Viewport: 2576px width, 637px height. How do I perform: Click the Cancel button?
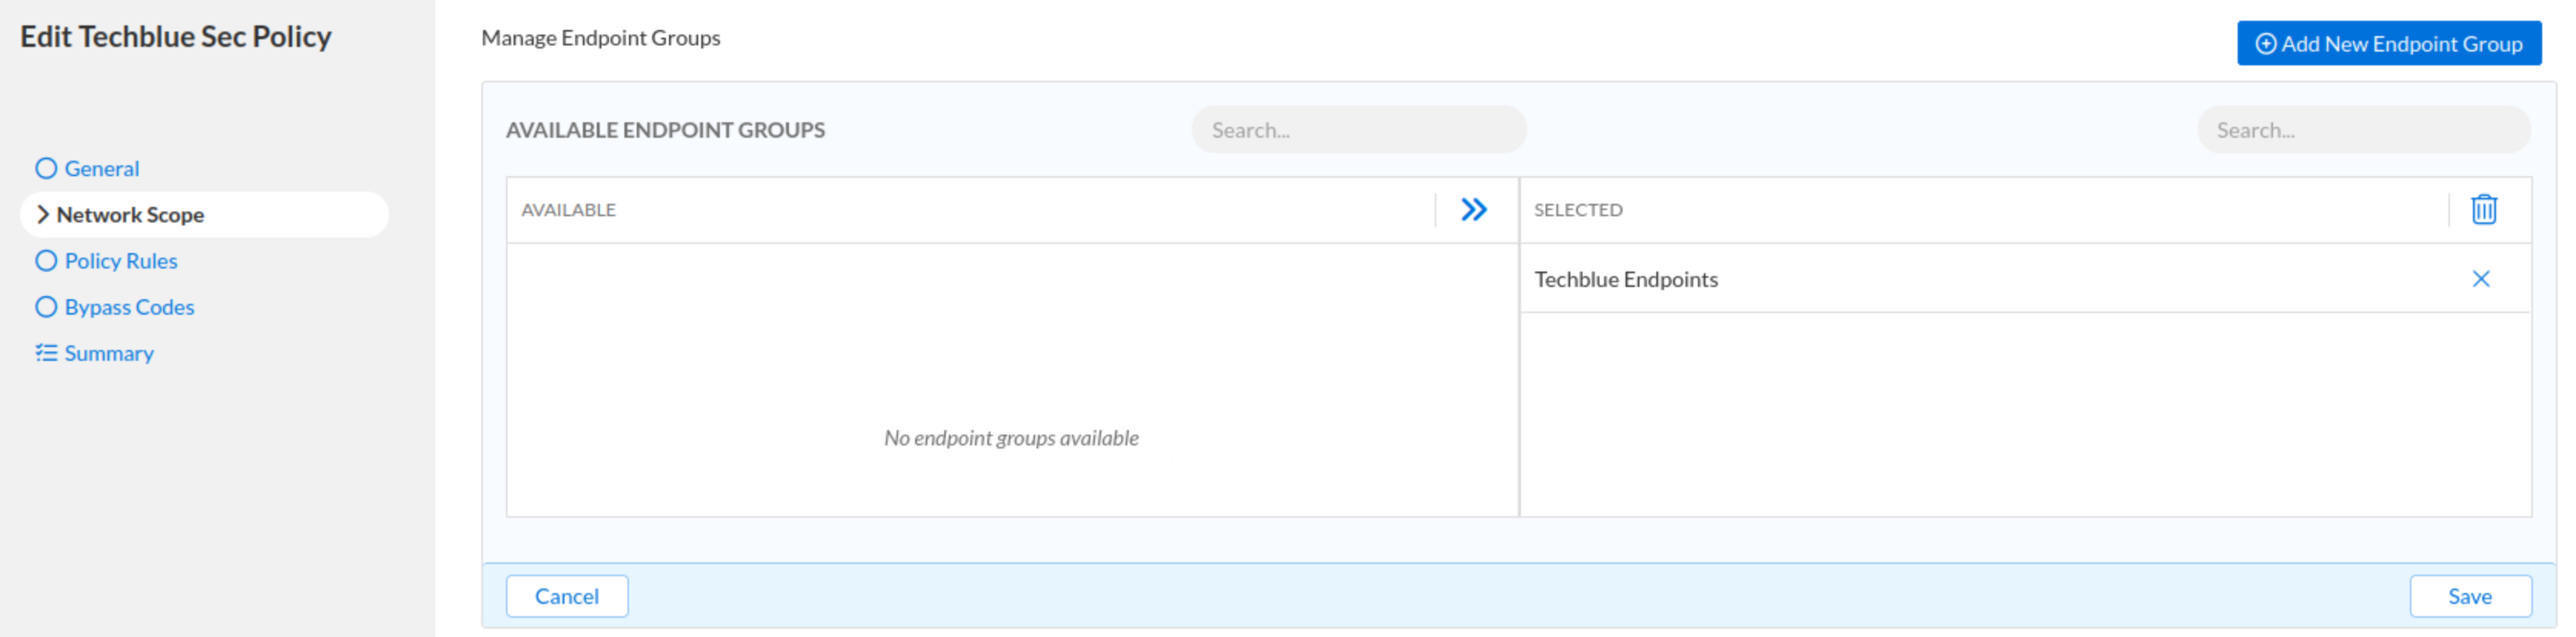tap(566, 596)
